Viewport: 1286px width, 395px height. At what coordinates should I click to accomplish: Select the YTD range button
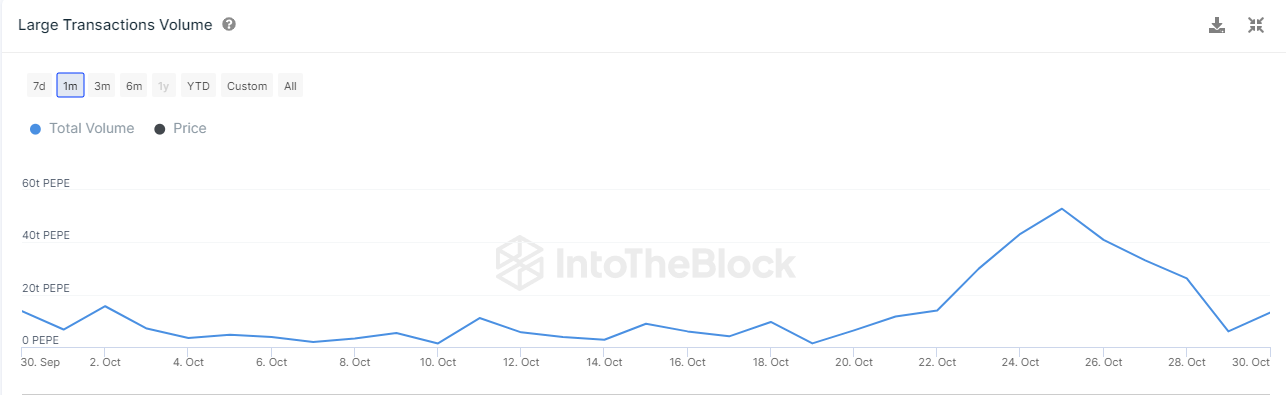pyautogui.click(x=199, y=86)
